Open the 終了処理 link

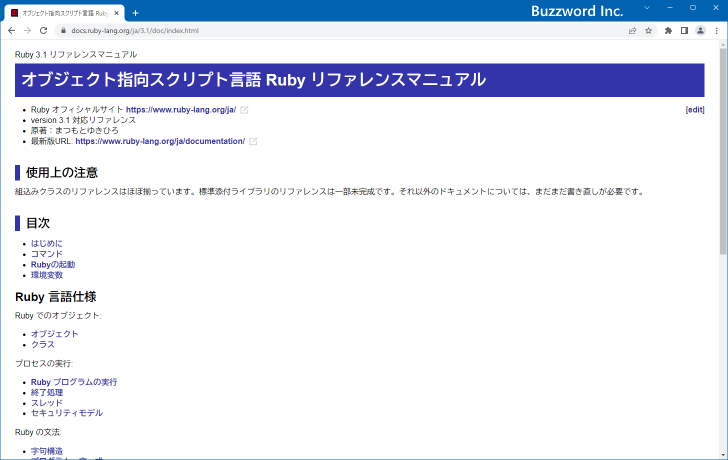(x=47, y=393)
